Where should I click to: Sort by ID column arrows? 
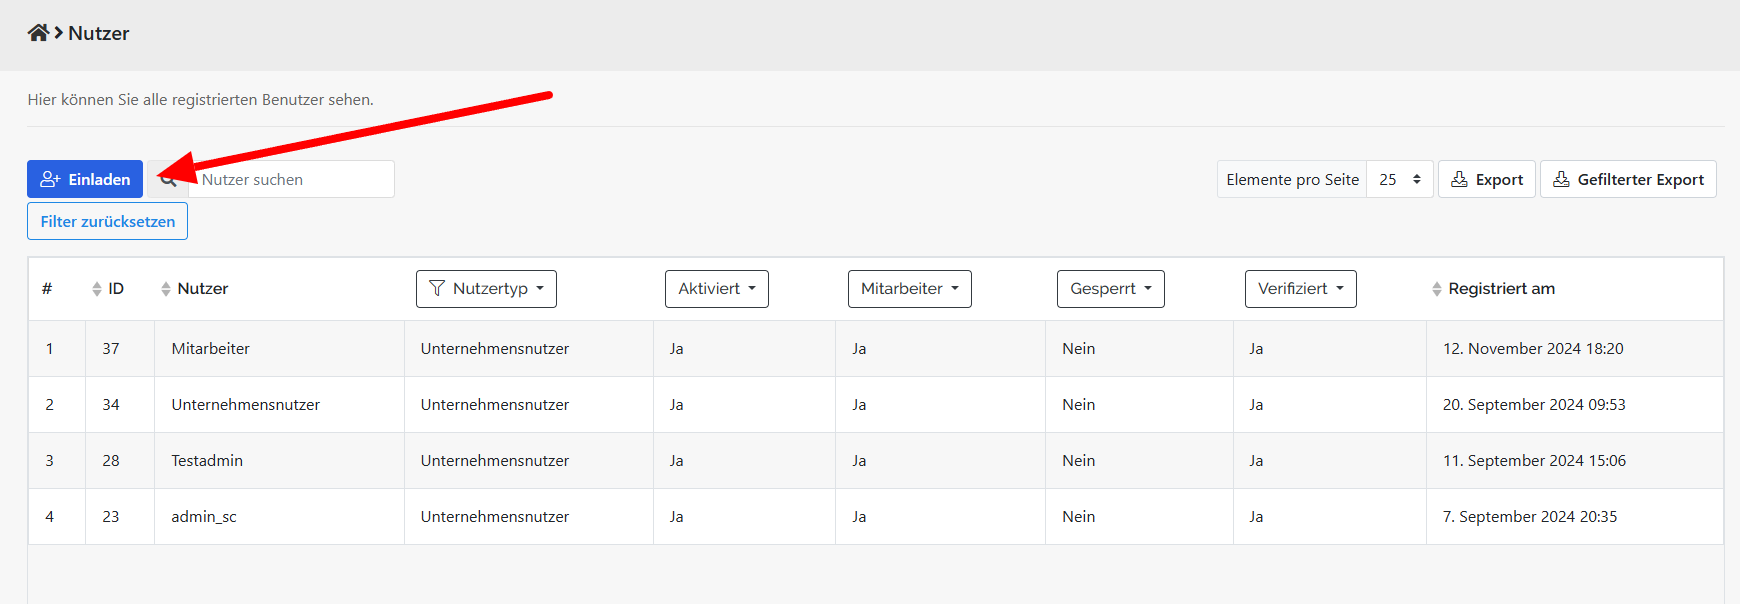(x=97, y=289)
